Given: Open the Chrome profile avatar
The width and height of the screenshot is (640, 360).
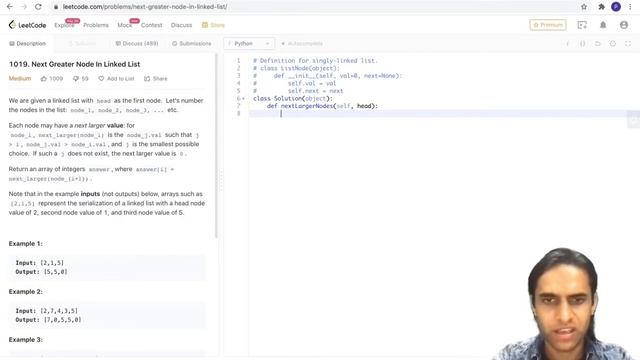Looking at the screenshot, I should [x=616, y=7].
